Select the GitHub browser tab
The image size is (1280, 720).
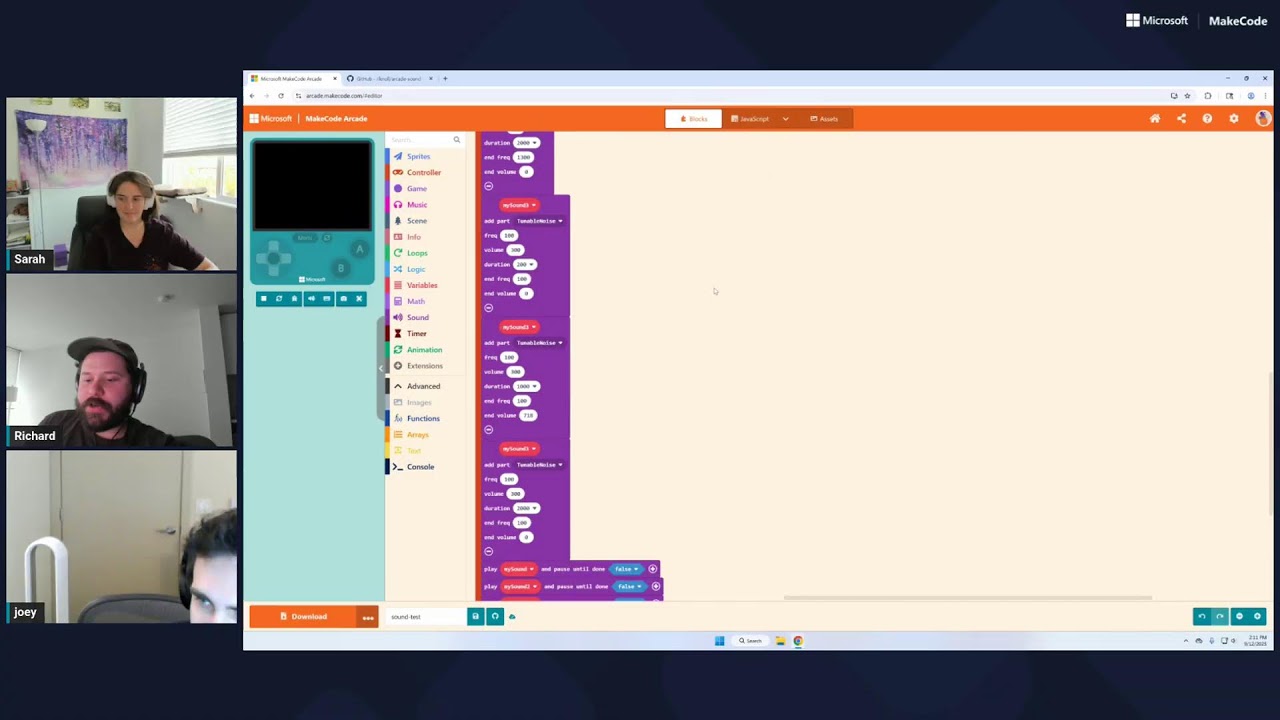tap(388, 78)
